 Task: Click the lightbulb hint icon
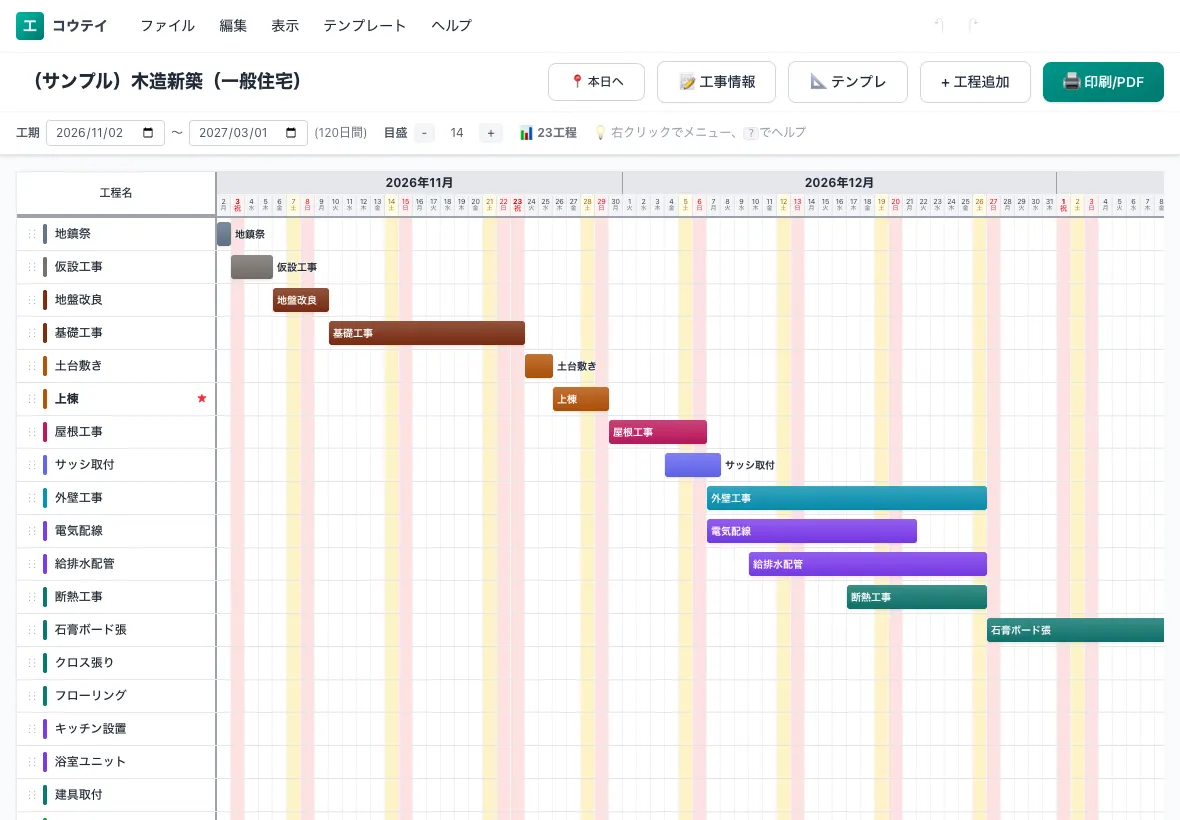tap(600, 133)
